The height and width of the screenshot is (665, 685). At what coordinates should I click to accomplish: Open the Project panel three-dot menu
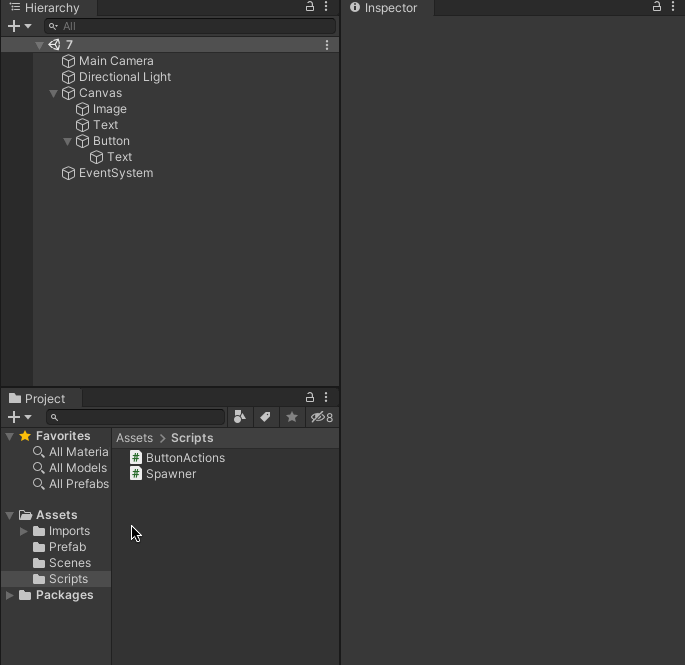click(326, 398)
